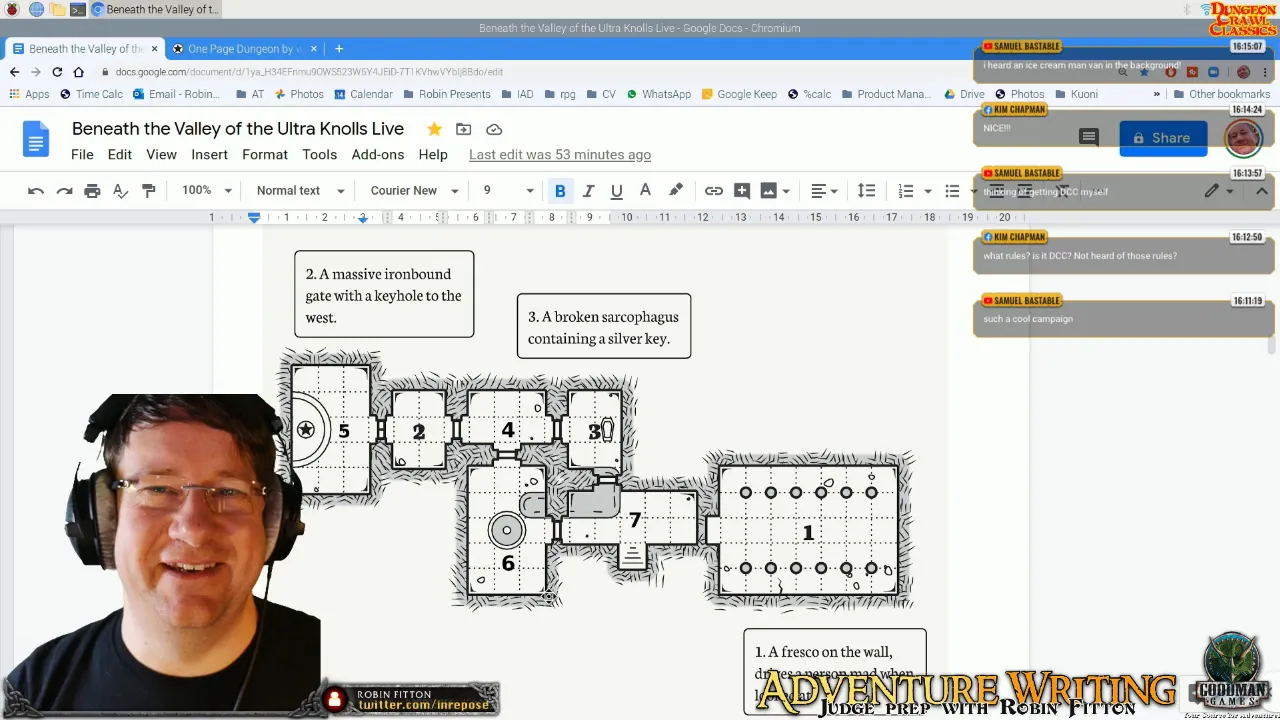Open the 100% zoom dropdown
Screen dimensions: 1280x720
pyautogui.click(x=207, y=190)
